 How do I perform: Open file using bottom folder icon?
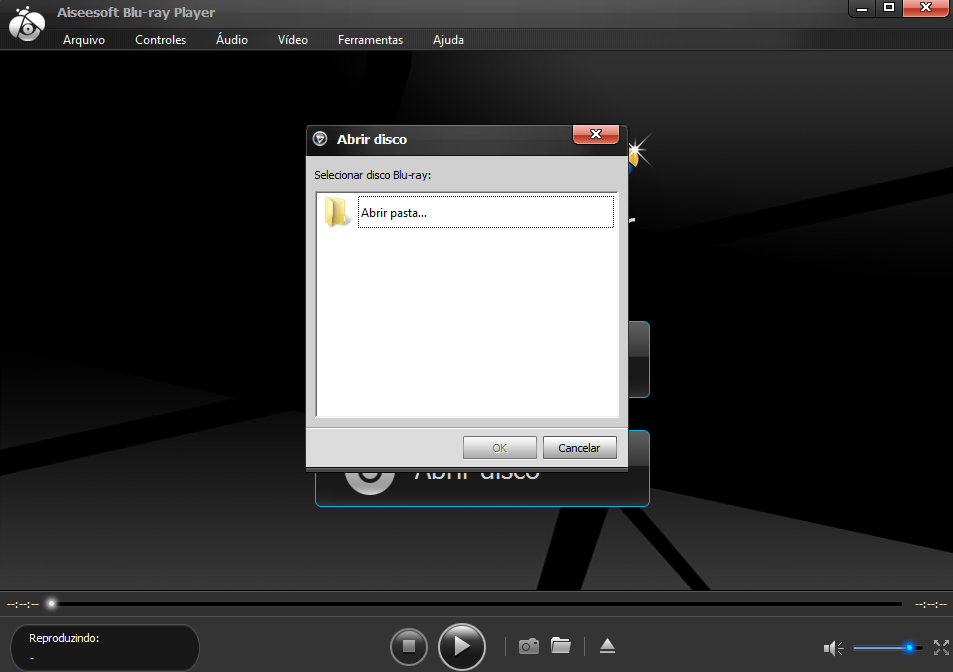coord(561,646)
